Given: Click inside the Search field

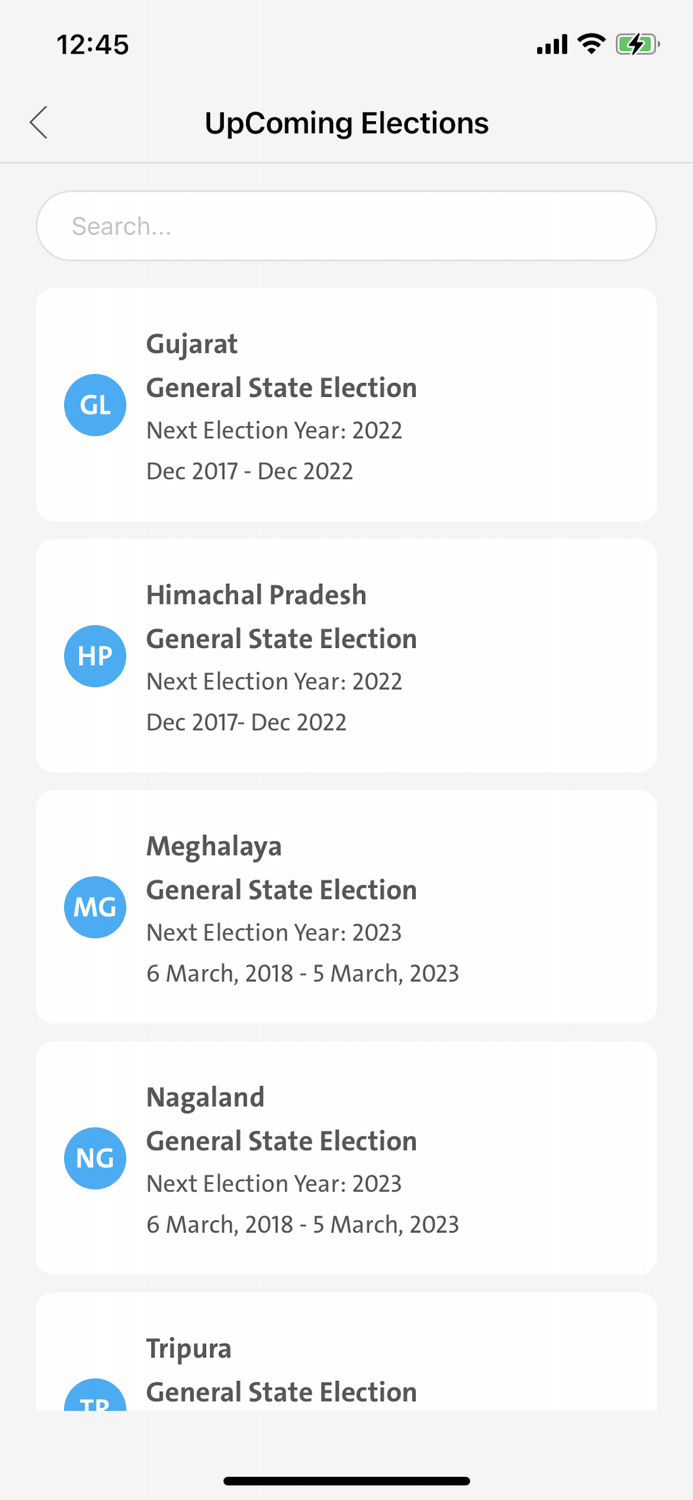Looking at the screenshot, I should point(346,226).
